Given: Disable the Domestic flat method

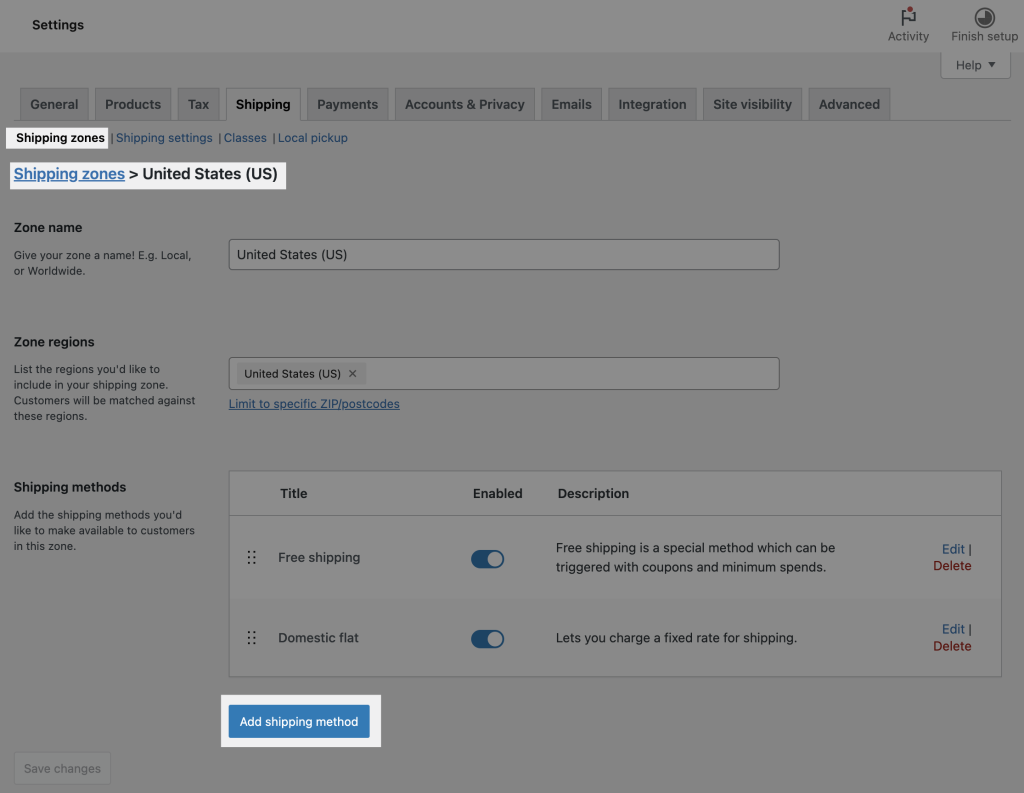Looking at the screenshot, I should [487, 638].
